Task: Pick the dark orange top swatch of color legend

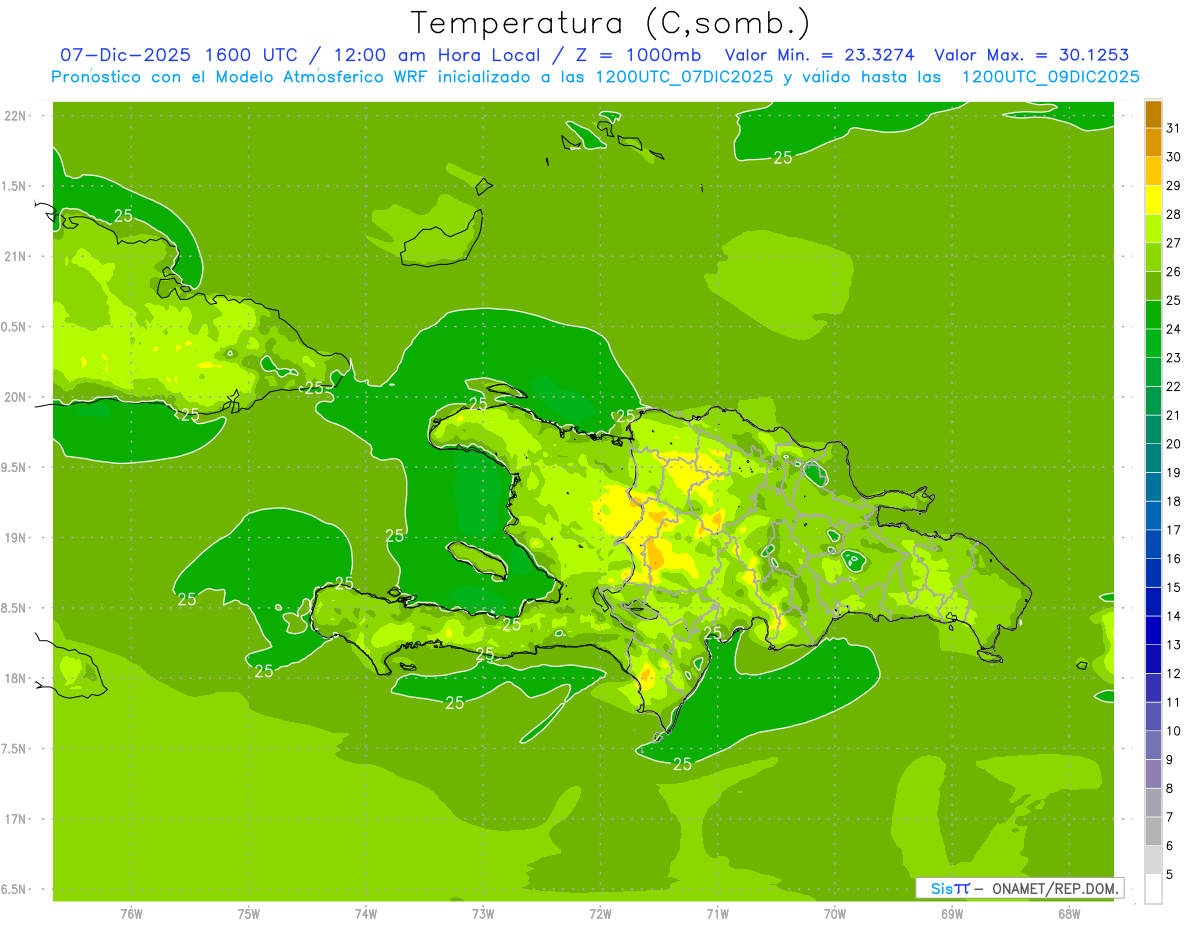Action: click(x=1153, y=114)
